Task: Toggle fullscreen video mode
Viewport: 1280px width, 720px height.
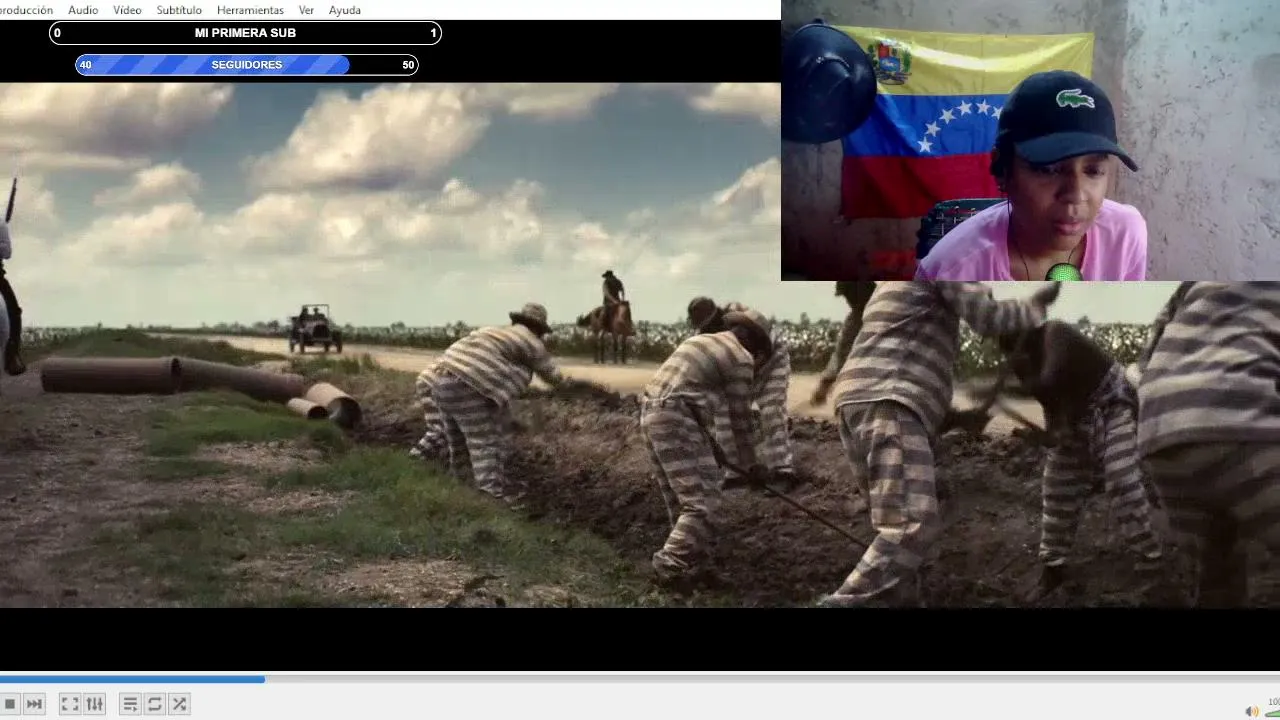Action: click(x=70, y=704)
